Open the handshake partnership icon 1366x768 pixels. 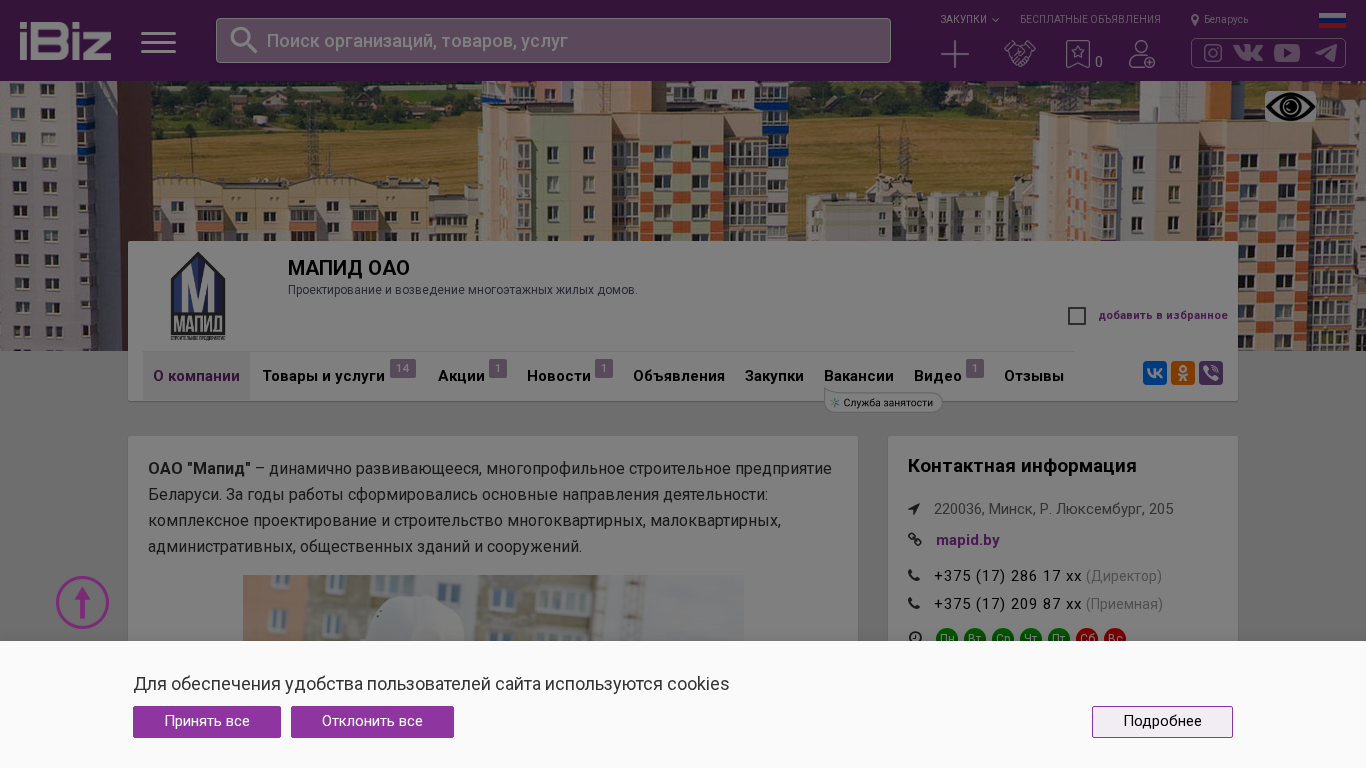click(1020, 54)
